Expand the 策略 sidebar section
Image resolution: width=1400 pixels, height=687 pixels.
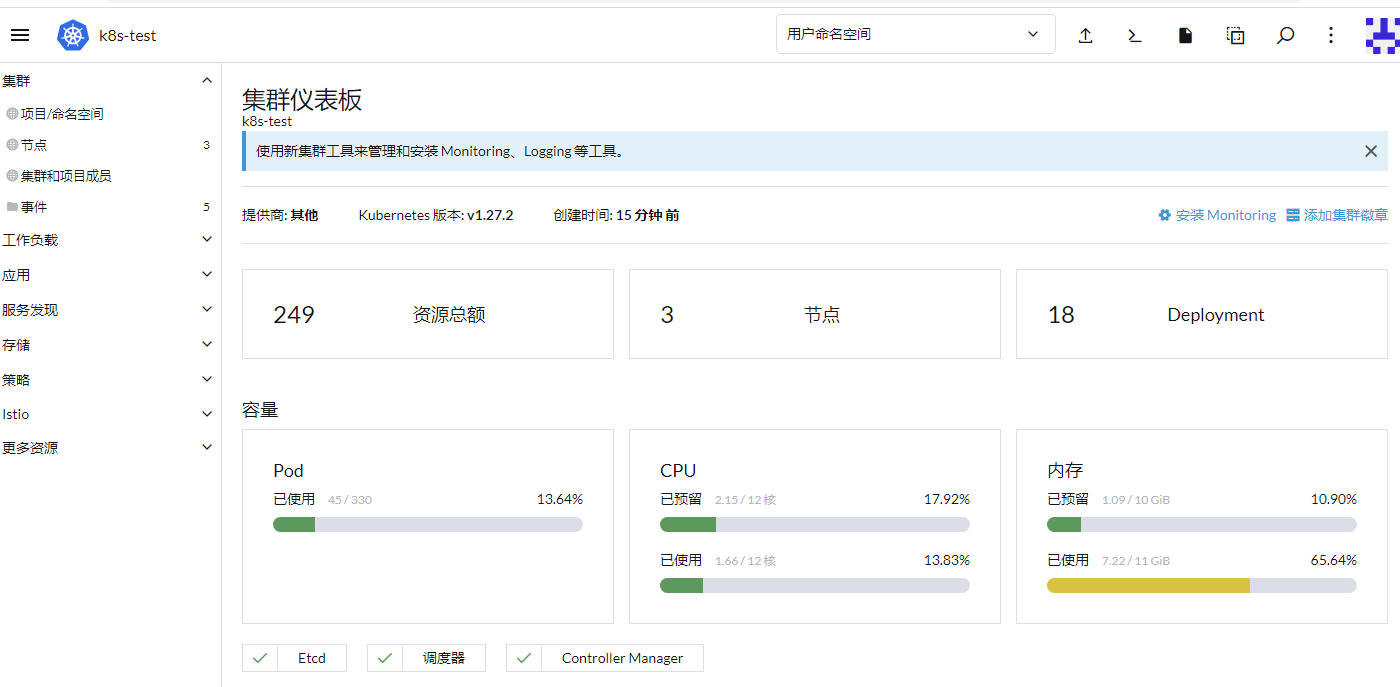(207, 380)
